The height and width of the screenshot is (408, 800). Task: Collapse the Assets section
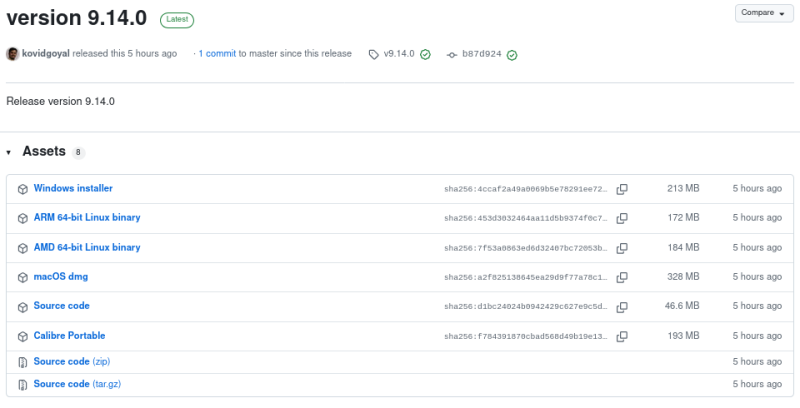tap(9, 152)
